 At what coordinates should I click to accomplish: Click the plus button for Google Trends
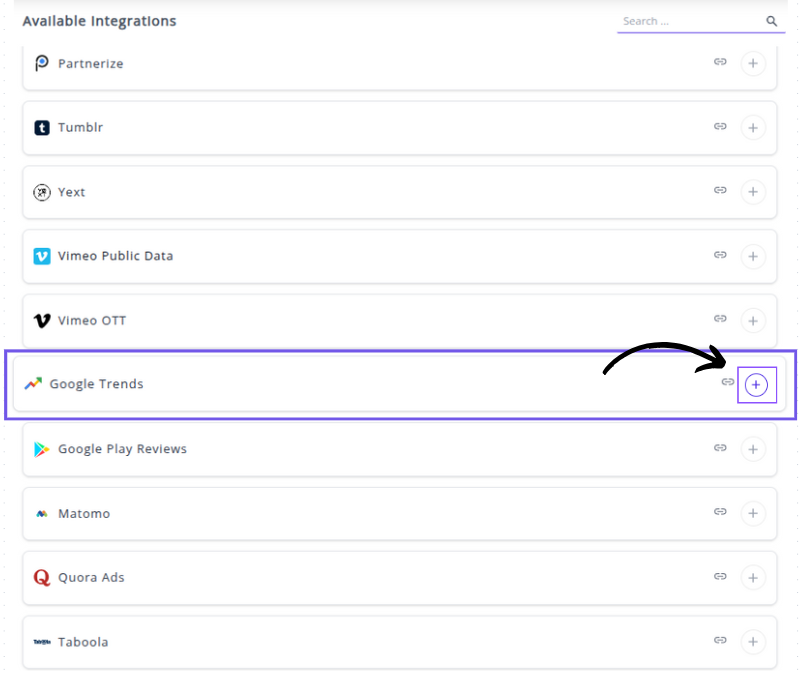(x=756, y=385)
